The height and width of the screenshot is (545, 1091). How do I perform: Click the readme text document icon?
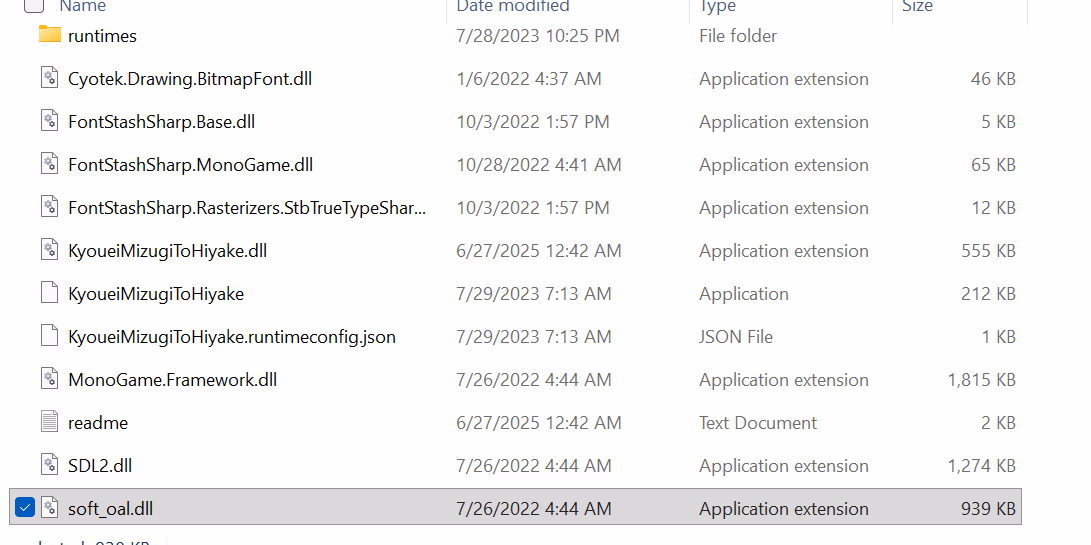click(x=49, y=422)
